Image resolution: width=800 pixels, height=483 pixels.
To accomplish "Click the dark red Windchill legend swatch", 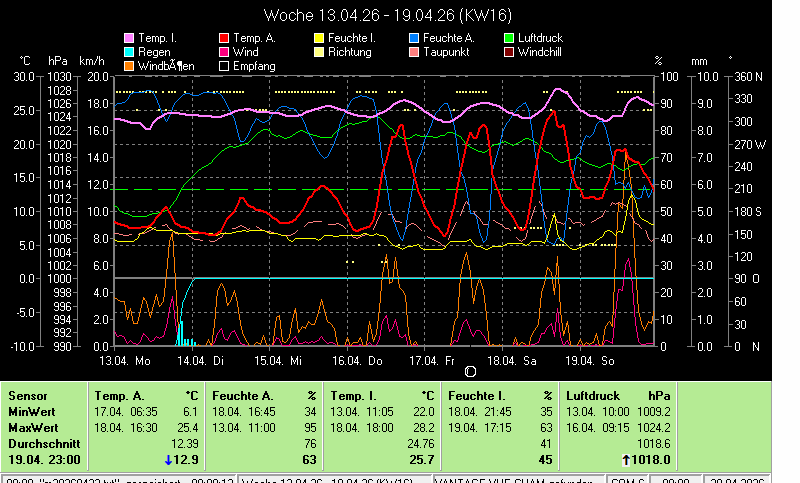I will (x=511, y=52).
